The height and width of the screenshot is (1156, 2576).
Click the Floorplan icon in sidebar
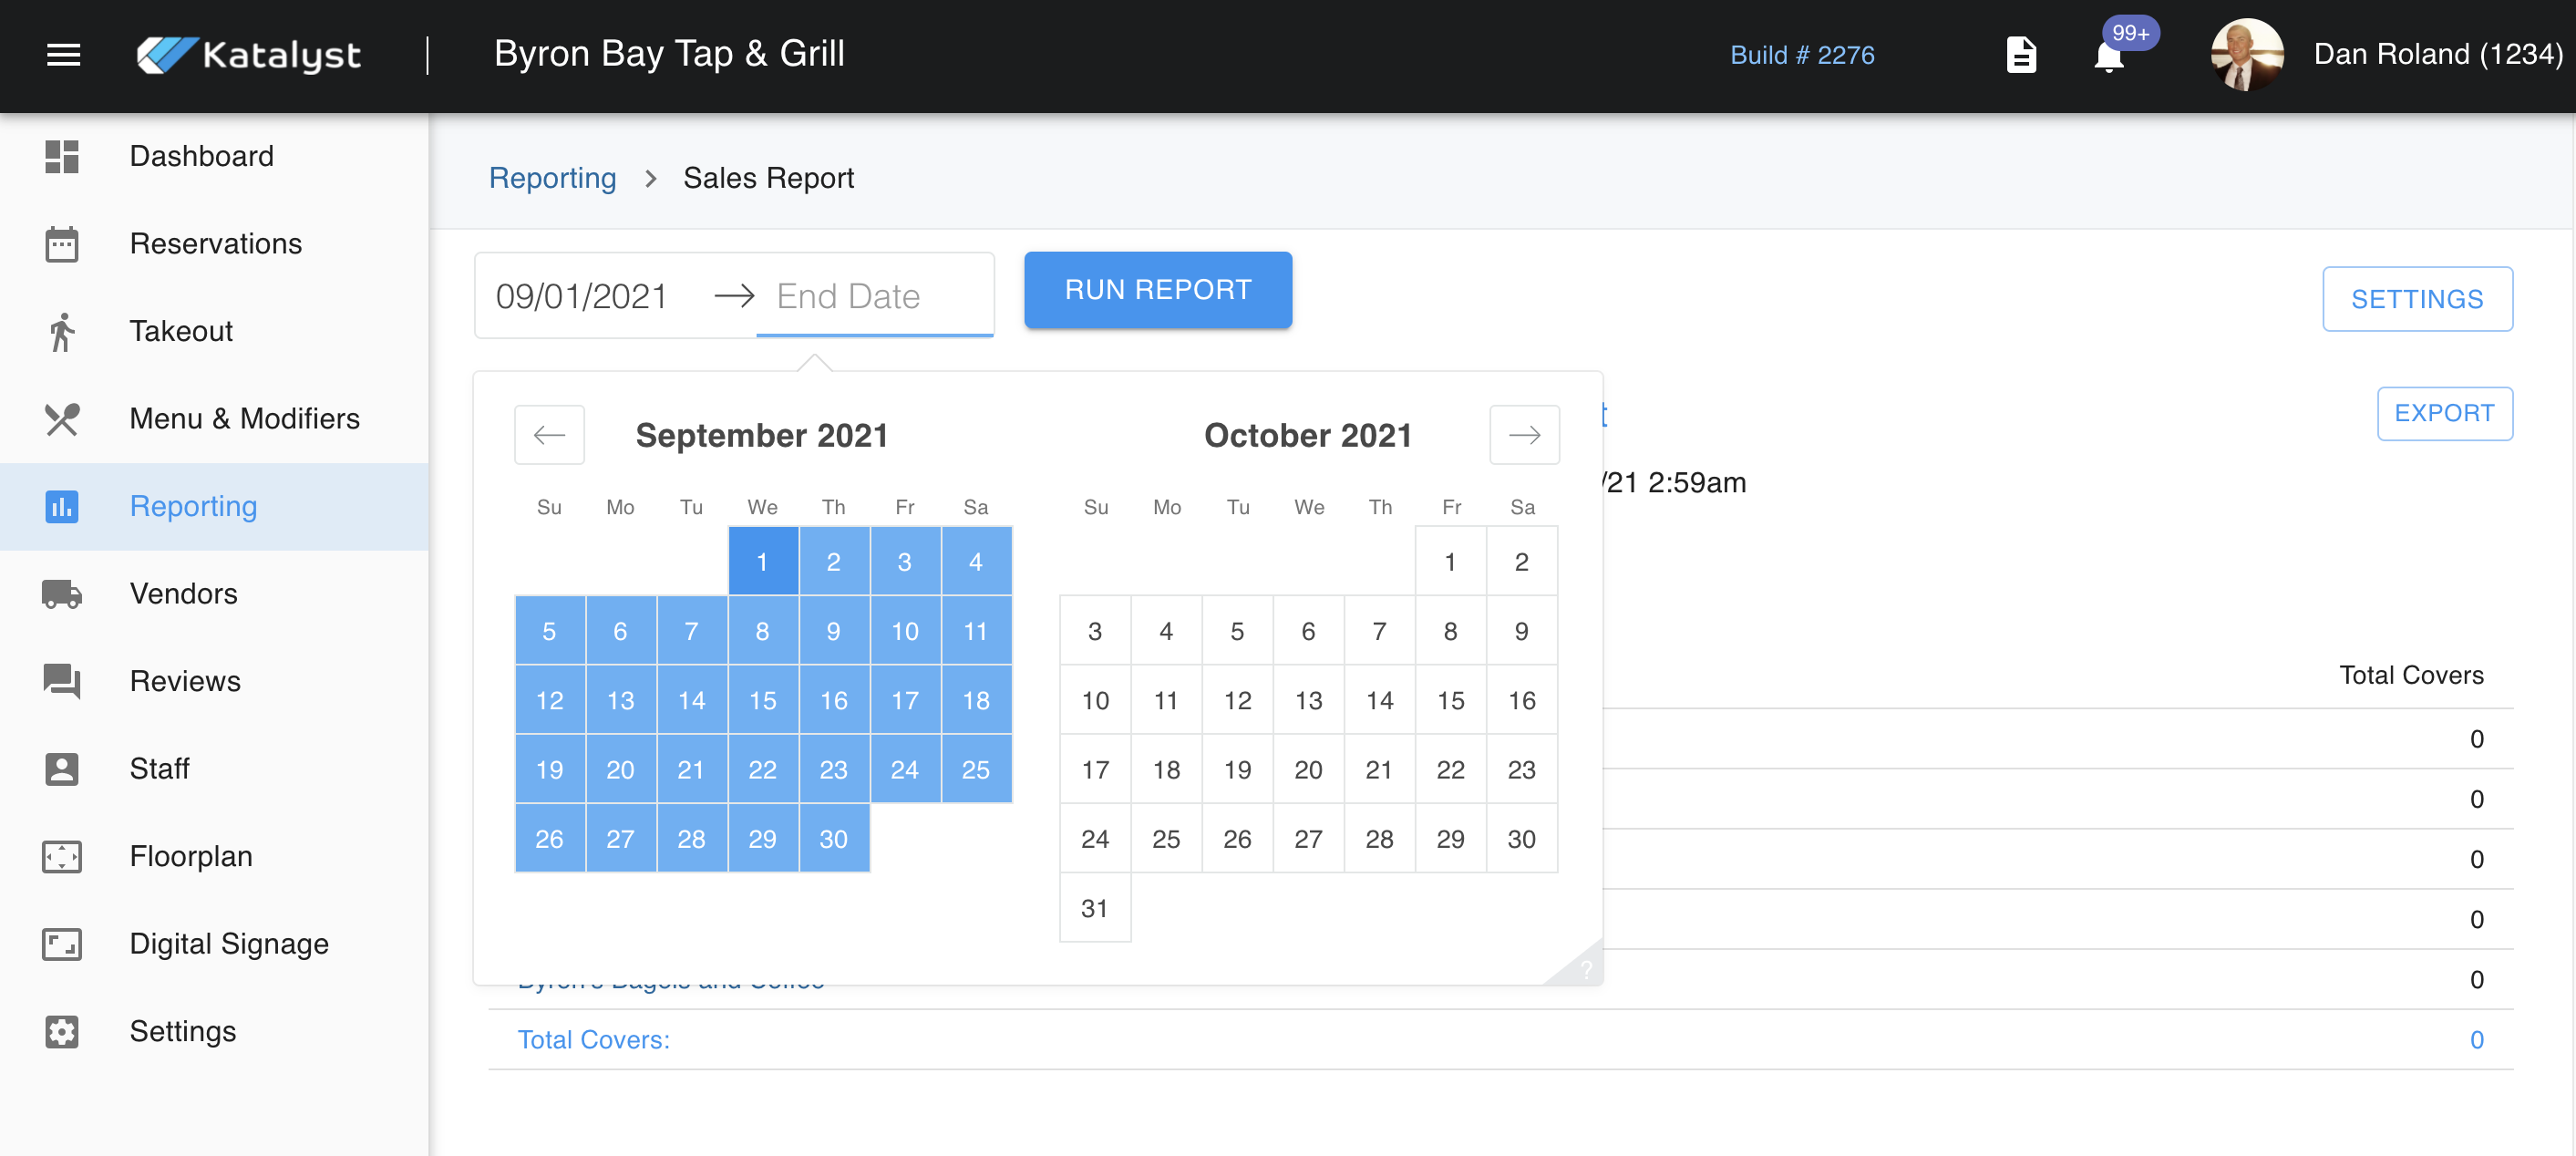62,857
